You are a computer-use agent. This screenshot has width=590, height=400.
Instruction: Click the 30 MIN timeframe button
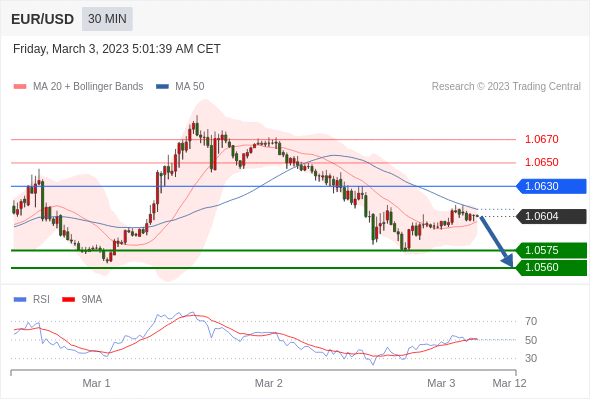click(x=107, y=19)
